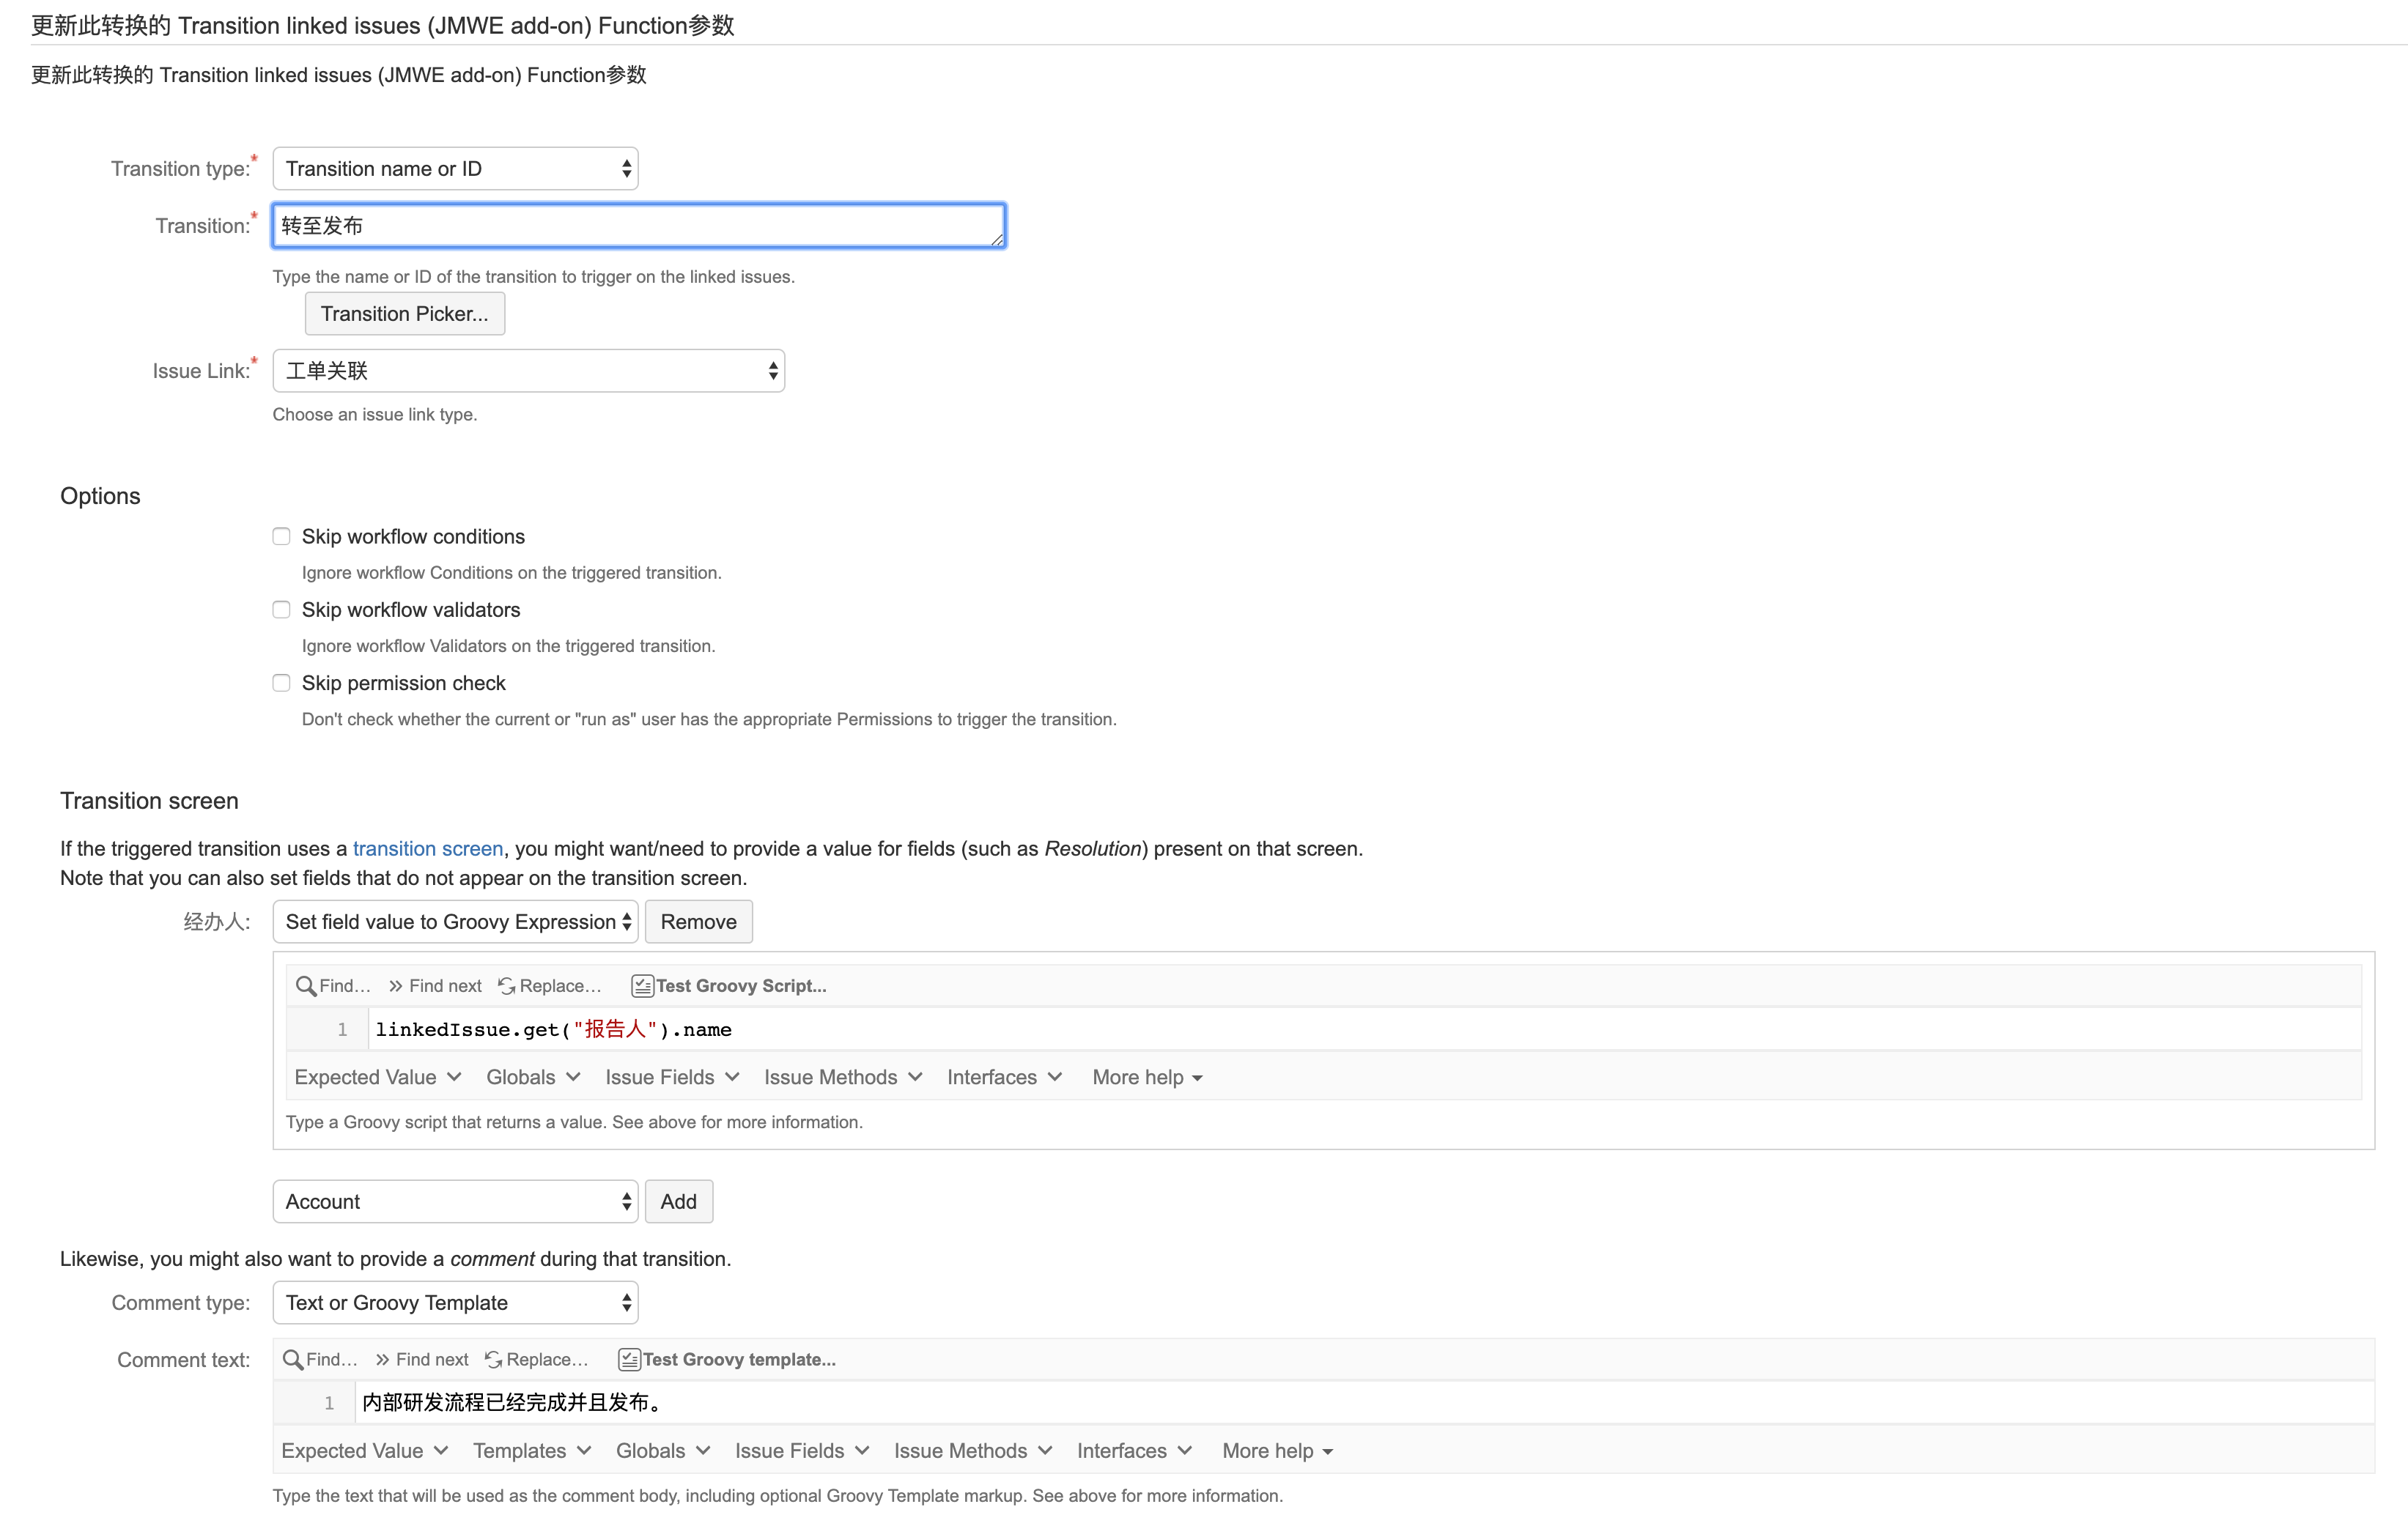Click Find magnifier icon in Comment text editor
Screen dimensions: 2408x1515
click(x=293, y=1360)
